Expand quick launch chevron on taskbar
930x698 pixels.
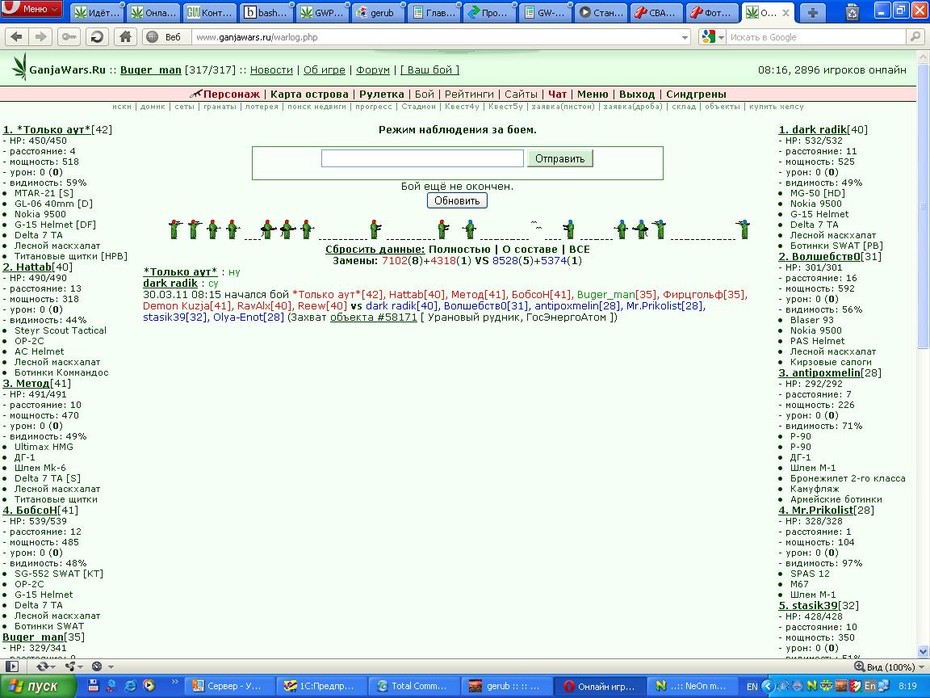point(175,683)
